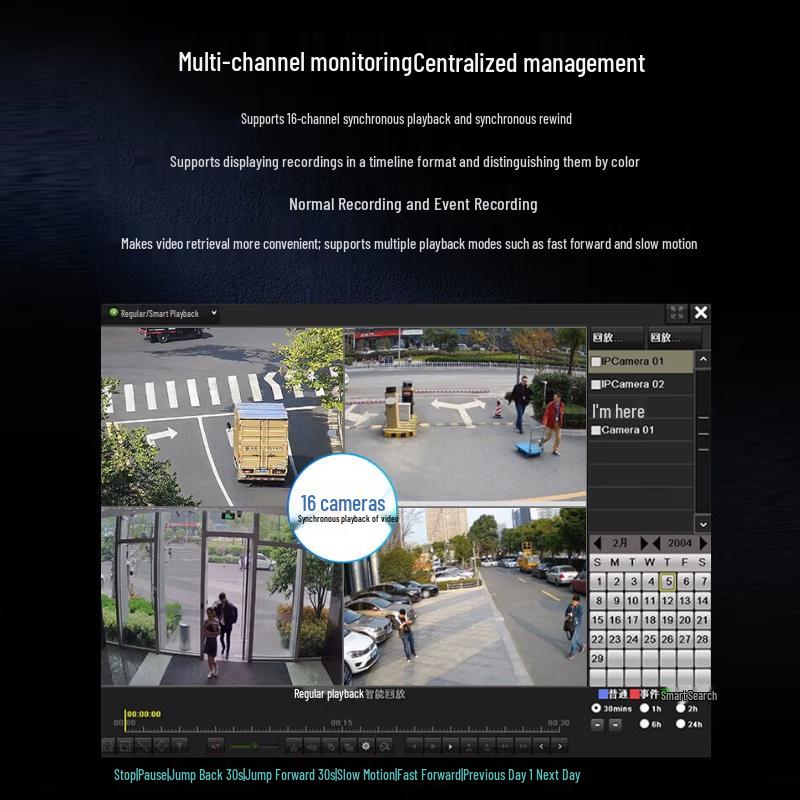Click the play button in playback controls
Screen dimensions: 800x800
point(450,746)
